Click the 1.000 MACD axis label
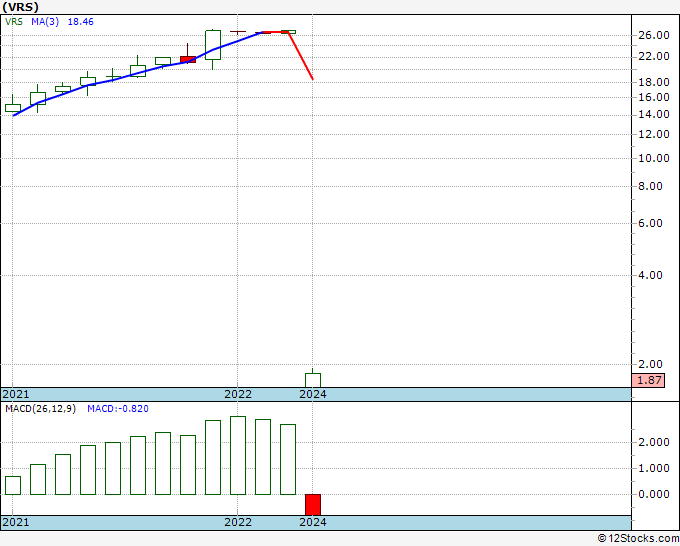This screenshot has width=680, height=546. coord(654,469)
